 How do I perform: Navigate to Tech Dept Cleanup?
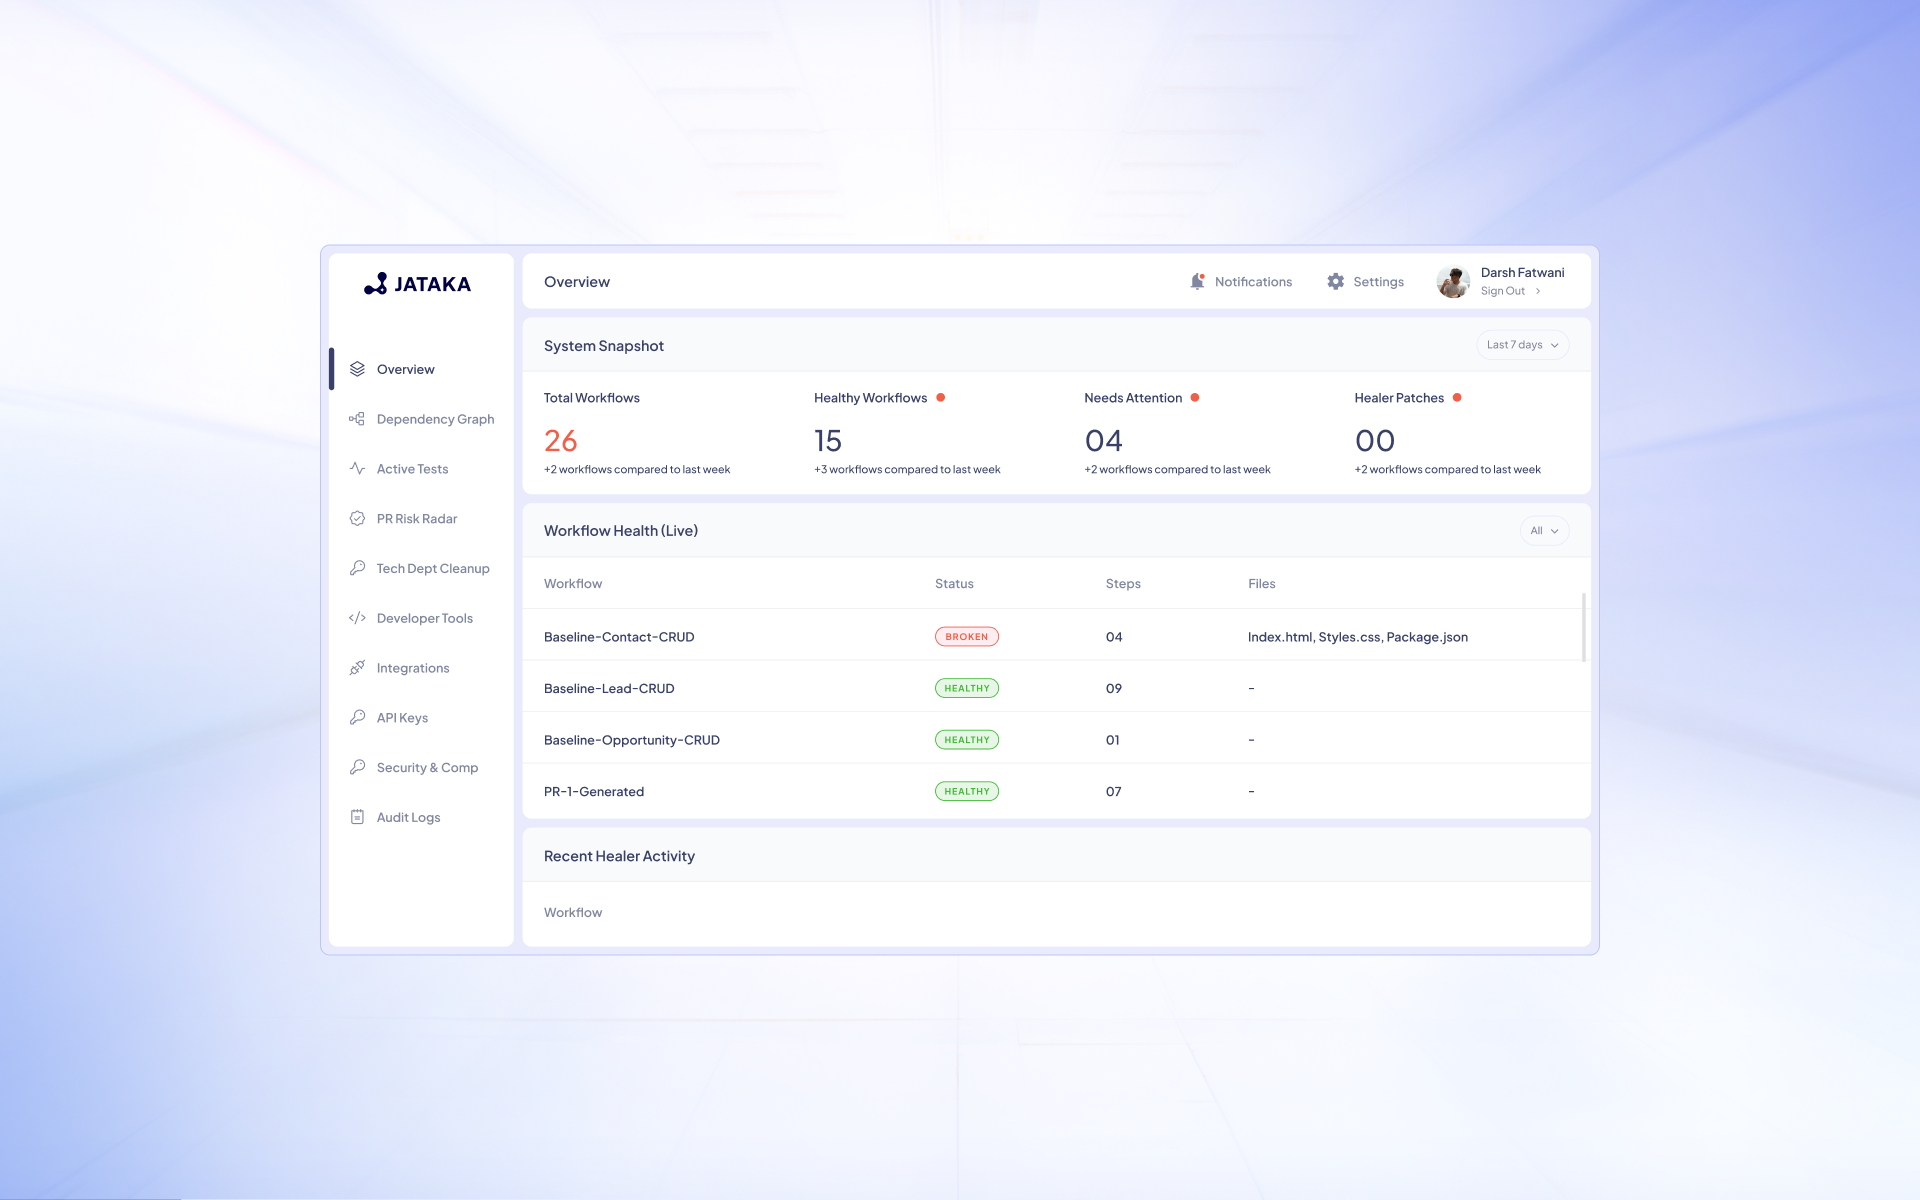433,568
